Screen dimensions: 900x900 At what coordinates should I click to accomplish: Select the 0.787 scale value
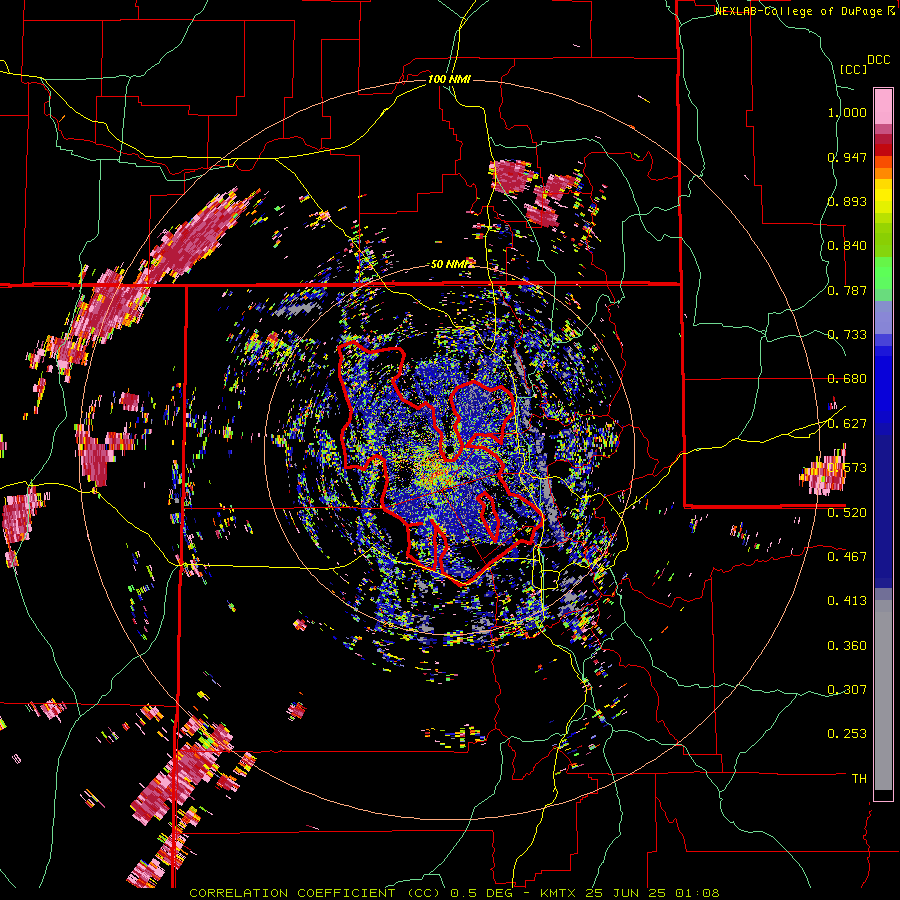click(847, 290)
